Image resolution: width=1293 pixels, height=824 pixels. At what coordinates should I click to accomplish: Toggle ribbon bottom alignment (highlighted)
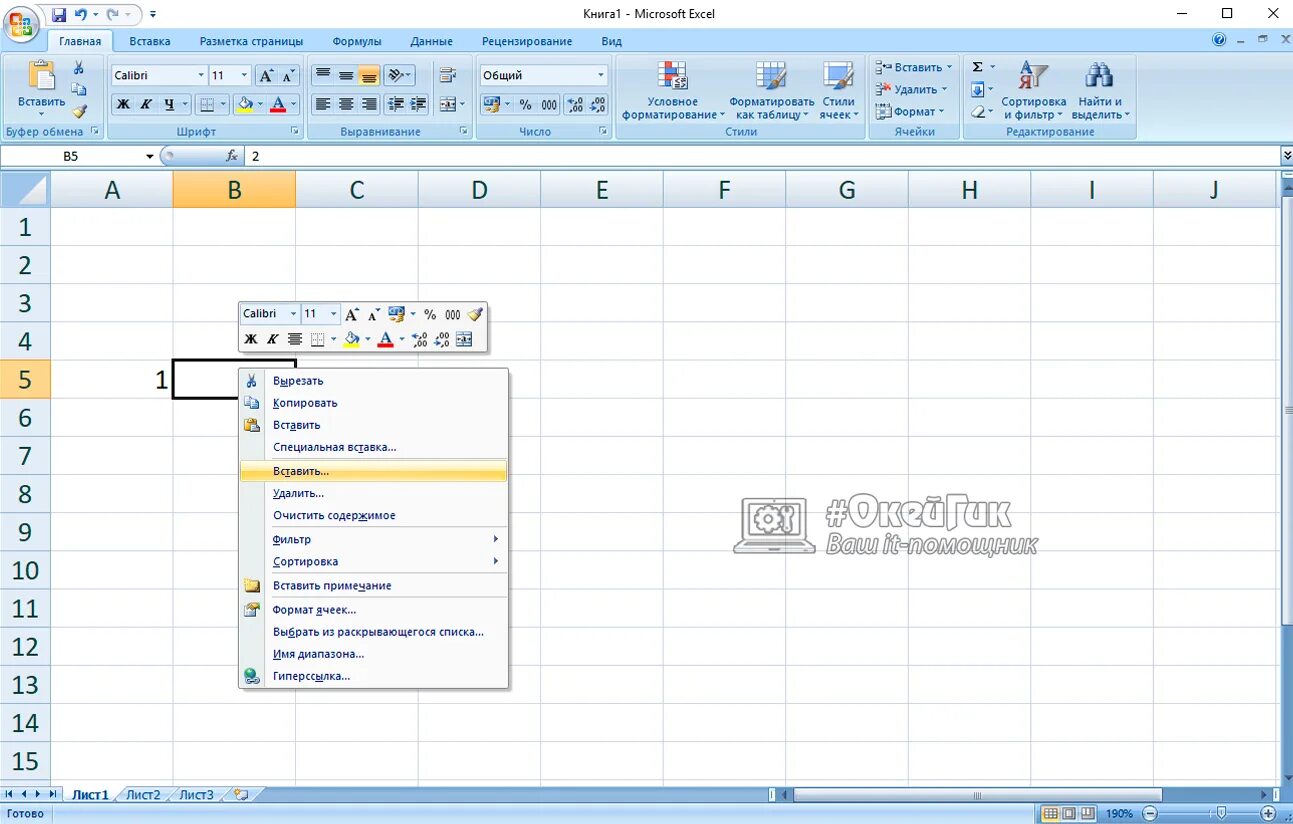[x=369, y=76]
